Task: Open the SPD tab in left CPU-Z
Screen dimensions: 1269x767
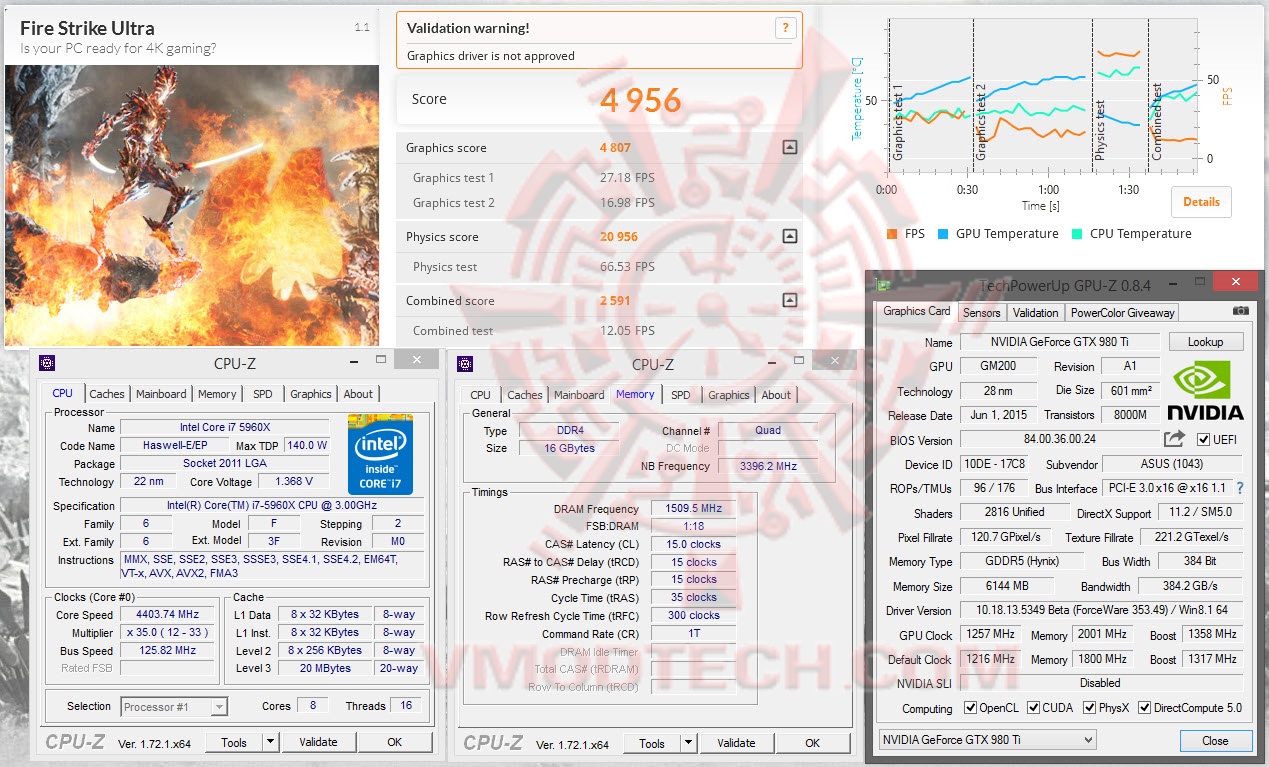Action: [263, 394]
